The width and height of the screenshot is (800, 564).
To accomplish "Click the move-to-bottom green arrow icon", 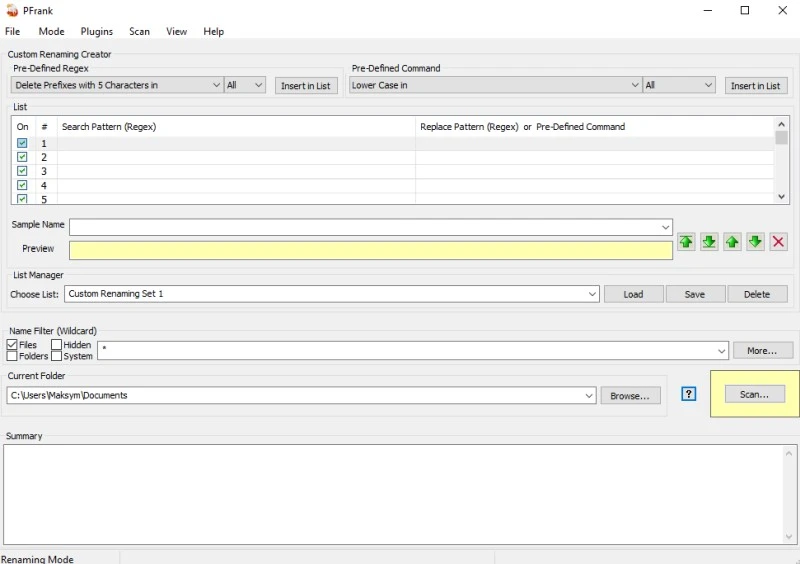I will click(x=709, y=242).
